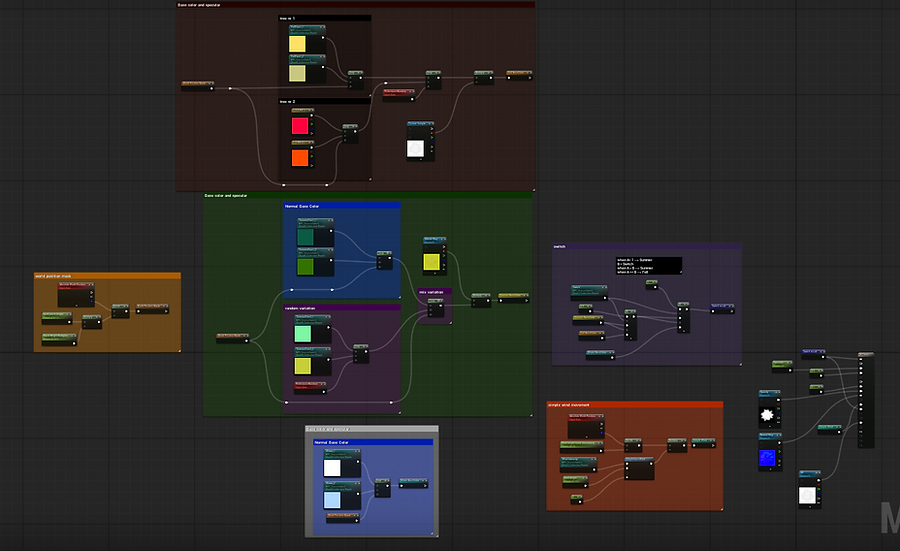Click the dark green color swatch in Normal Base Color

(305, 237)
